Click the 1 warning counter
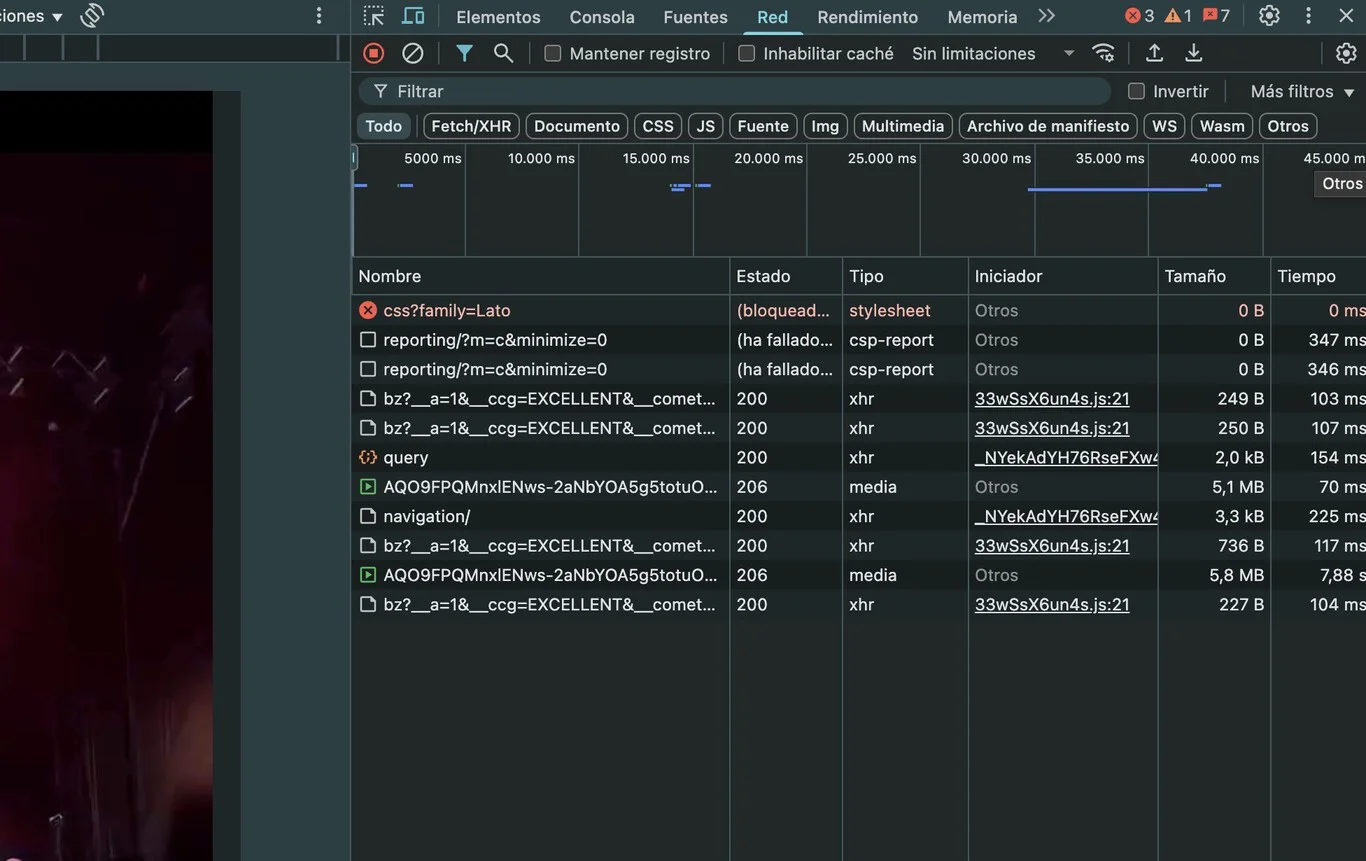 1178,16
